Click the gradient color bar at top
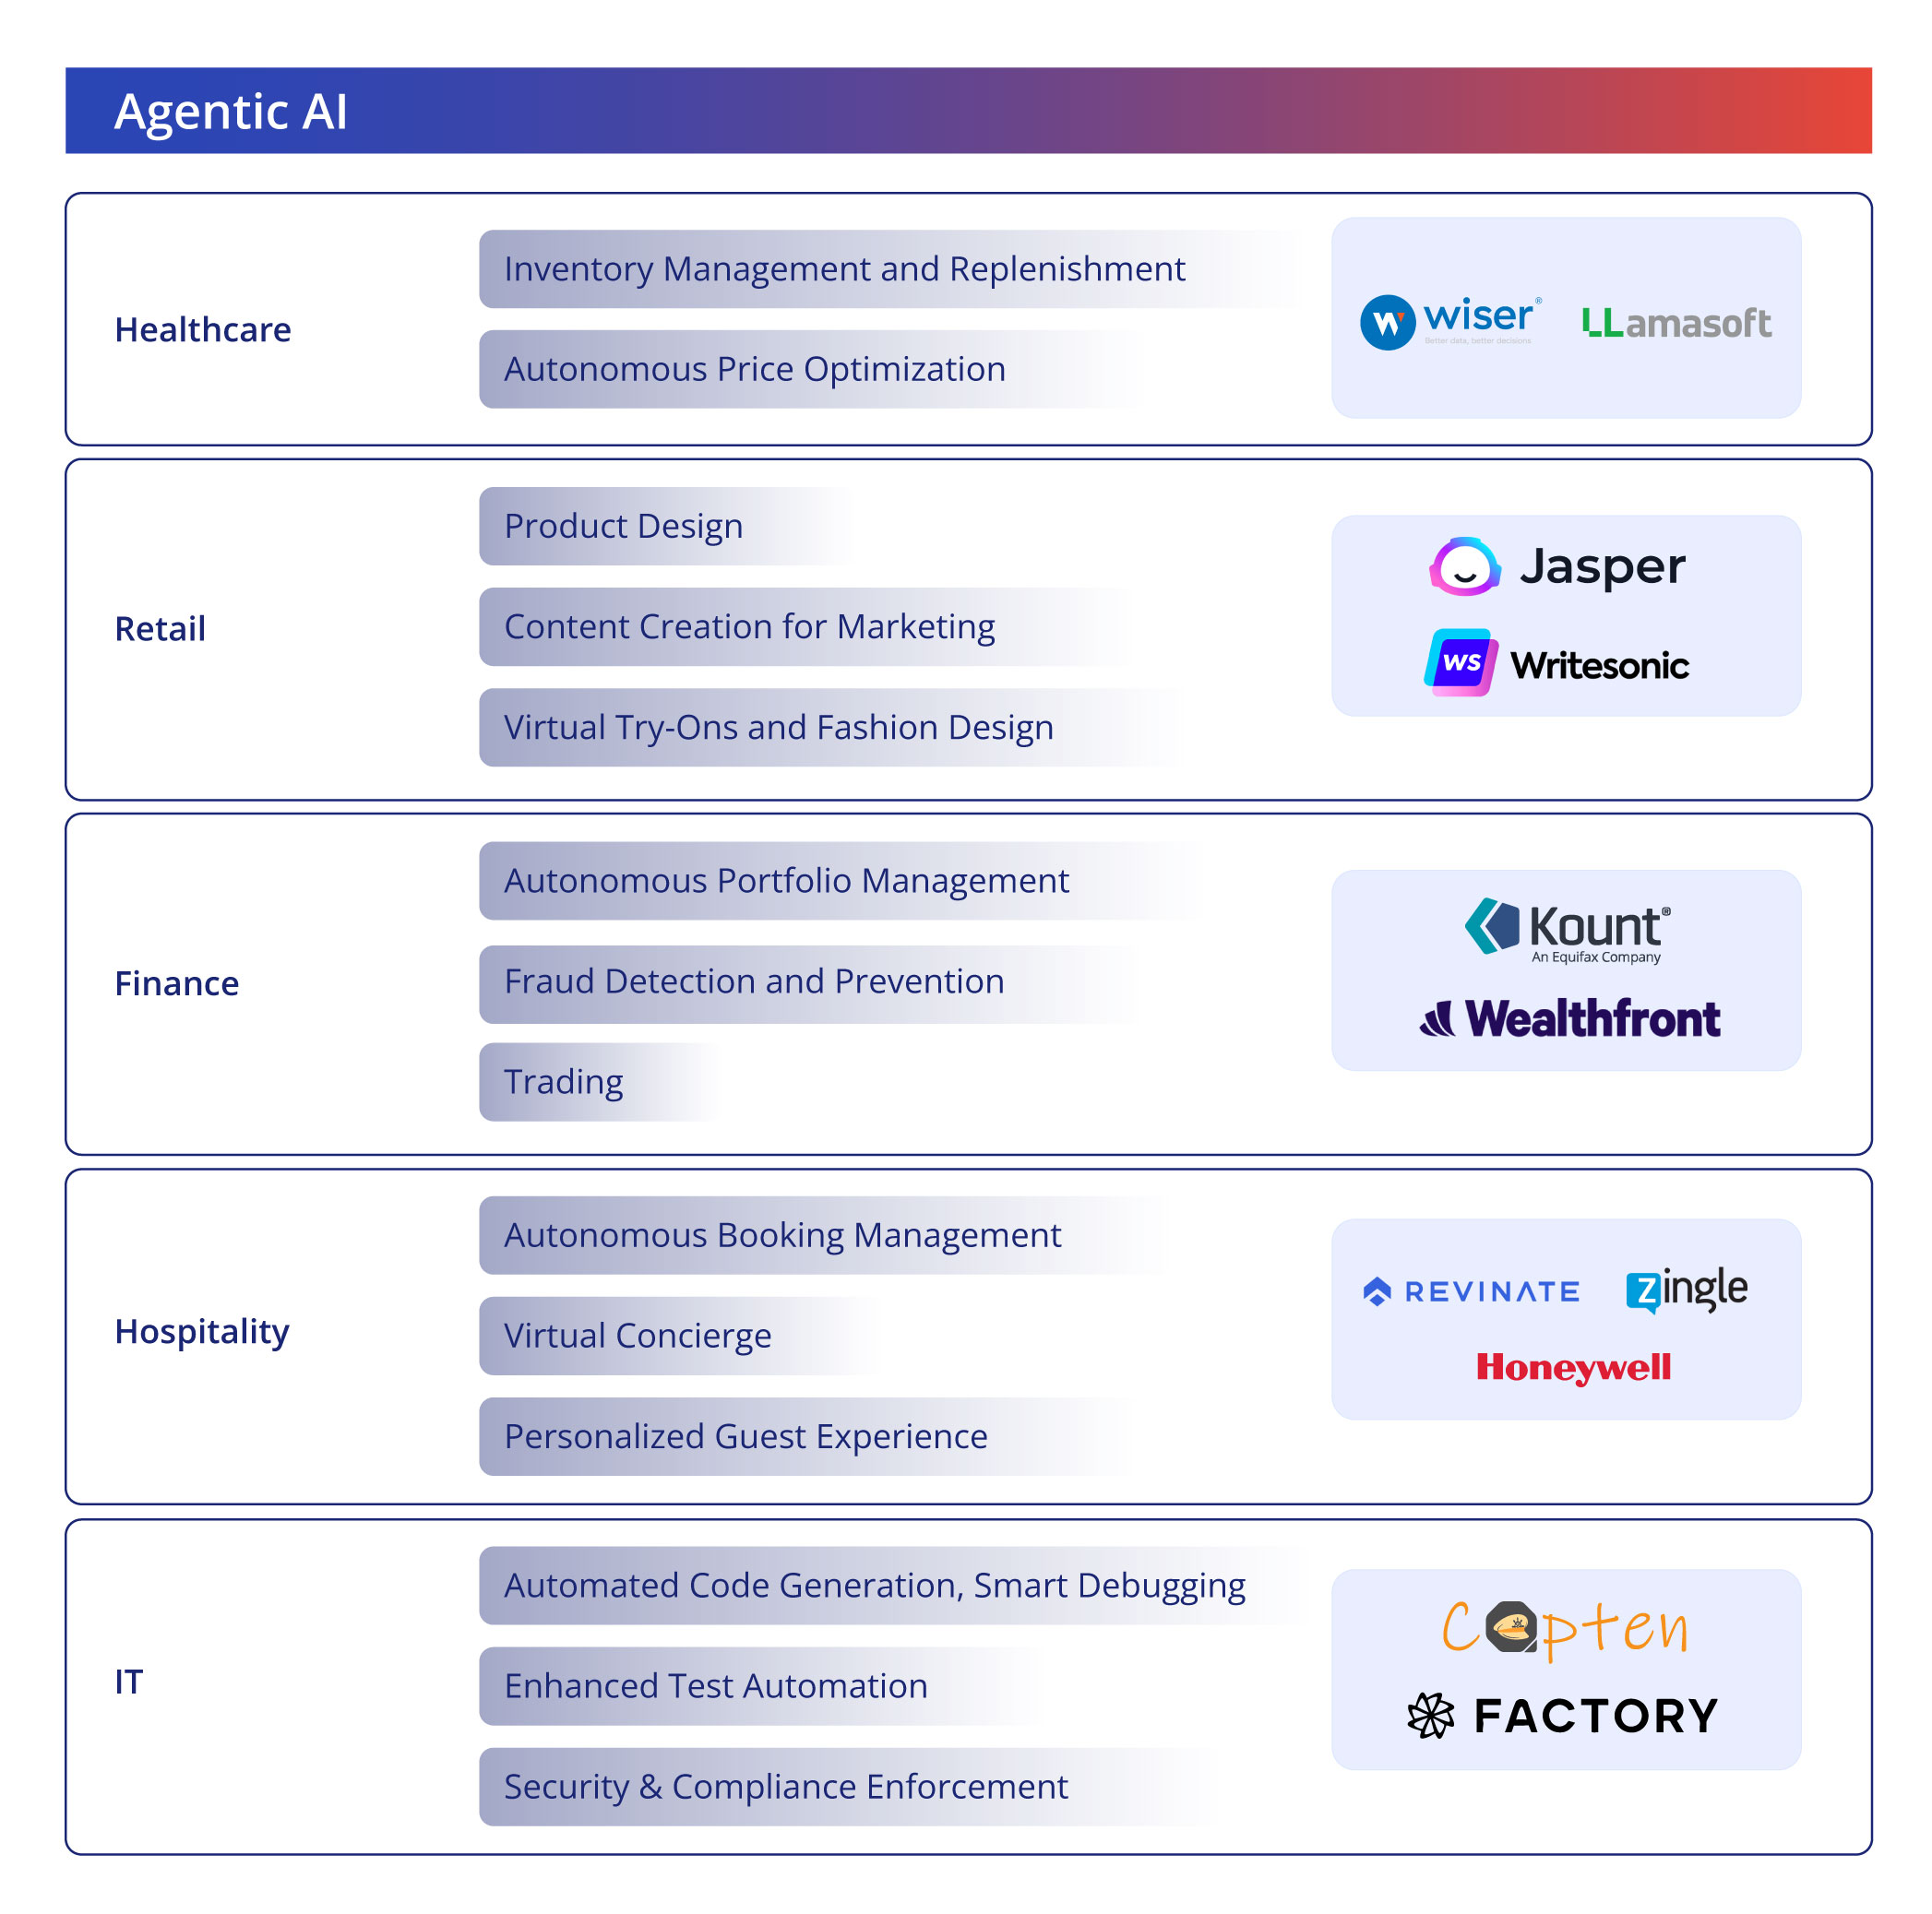 966,70
